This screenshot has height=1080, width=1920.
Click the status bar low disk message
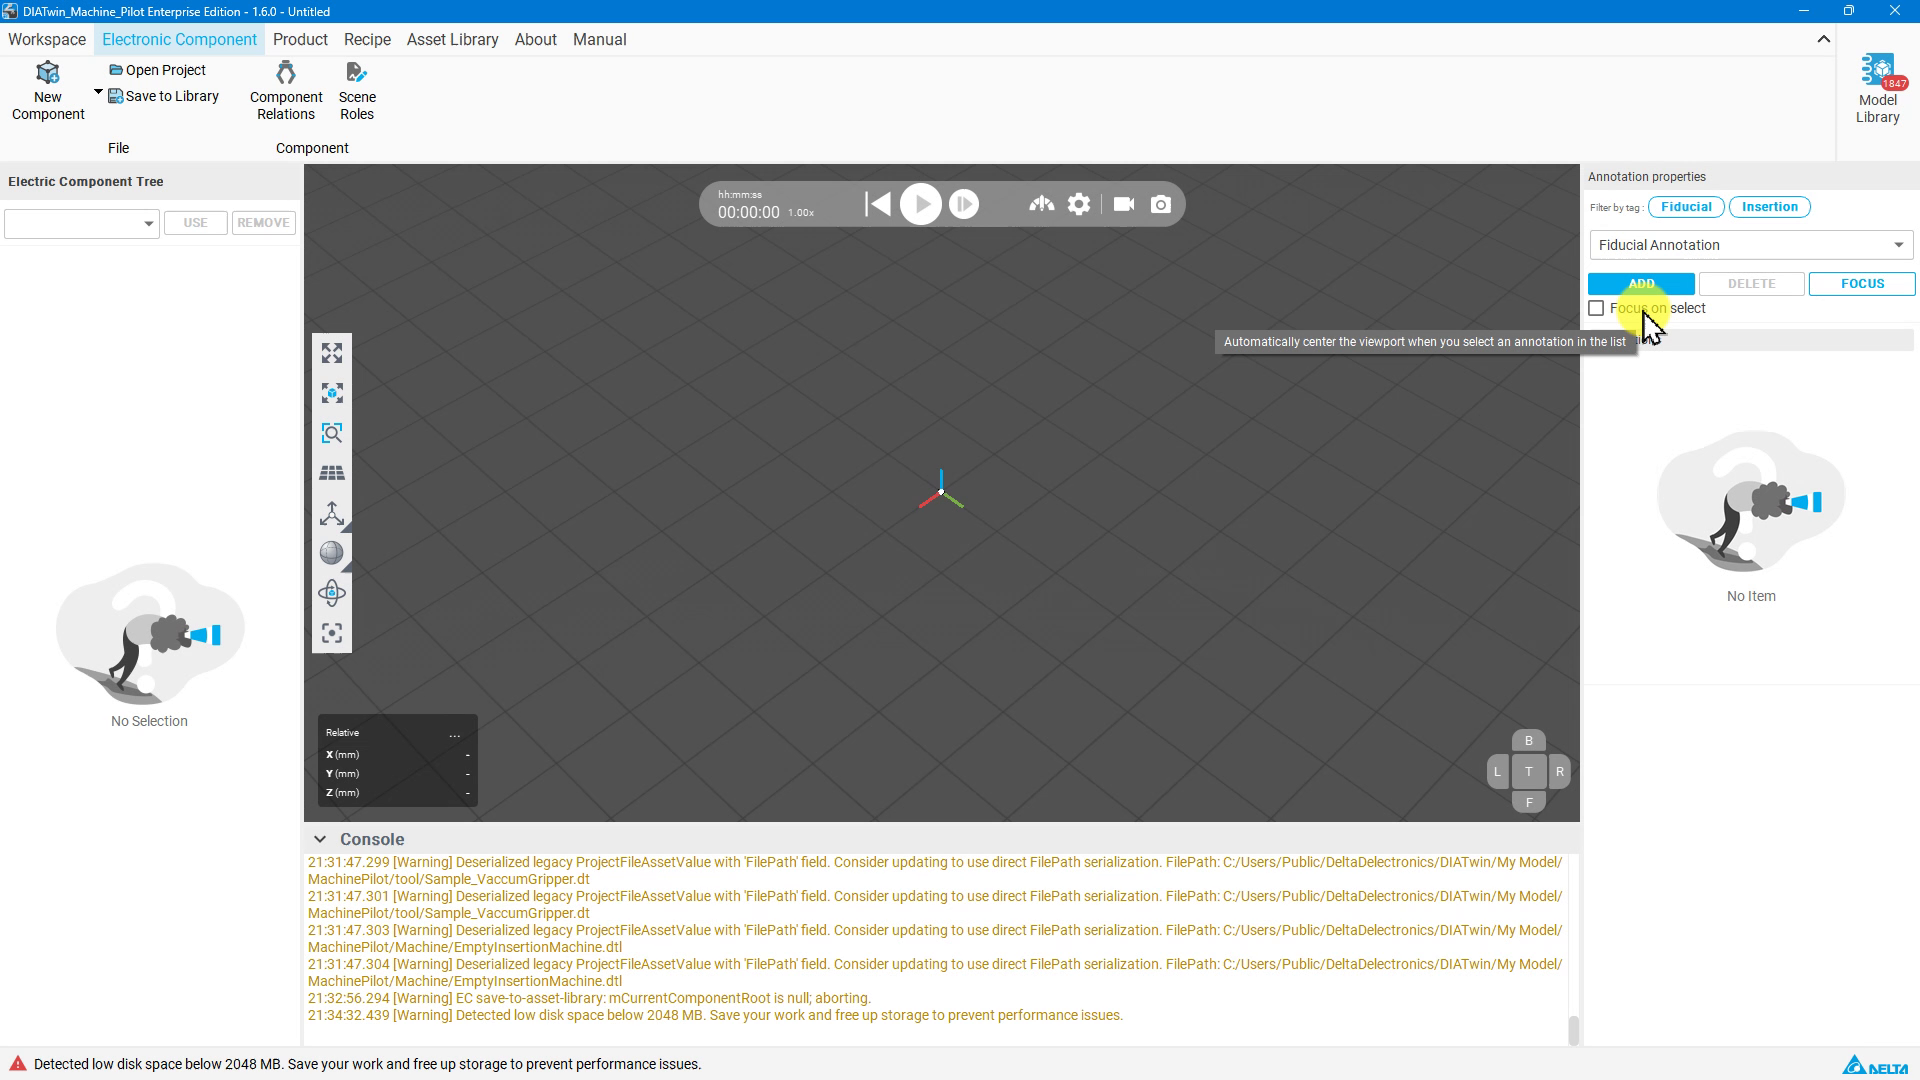click(367, 1064)
